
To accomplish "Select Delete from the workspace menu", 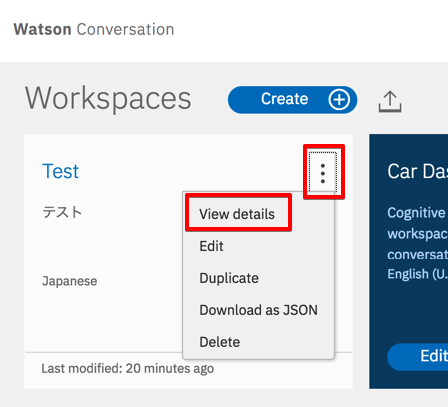I will click(x=220, y=342).
